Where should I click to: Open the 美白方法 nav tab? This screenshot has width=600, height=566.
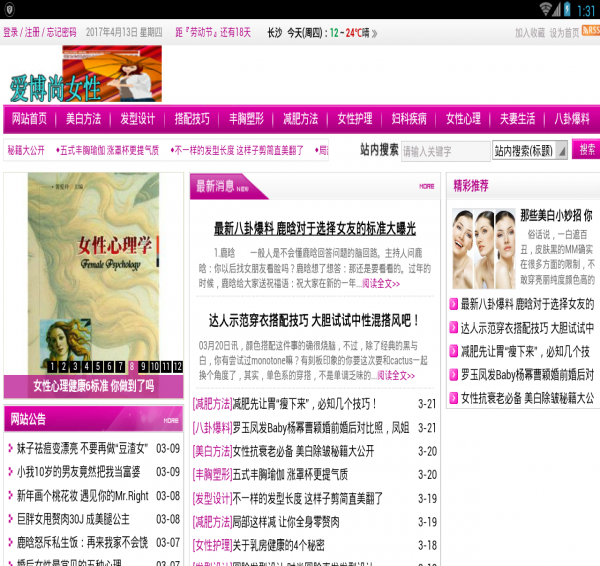tap(83, 119)
